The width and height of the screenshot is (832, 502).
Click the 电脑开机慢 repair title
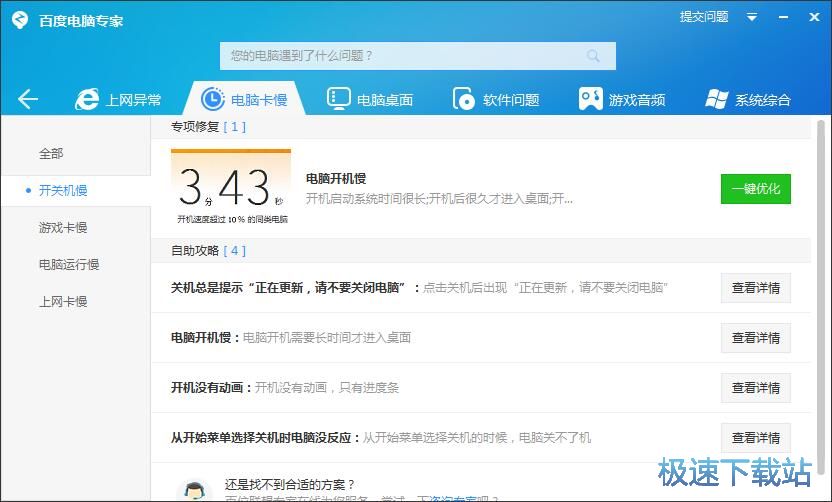[336, 179]
